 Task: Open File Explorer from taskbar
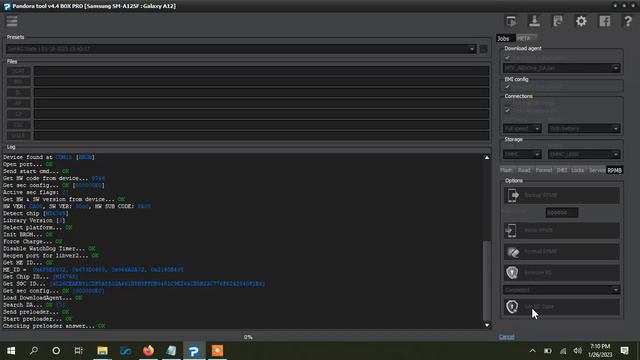[x=102, y=351]
